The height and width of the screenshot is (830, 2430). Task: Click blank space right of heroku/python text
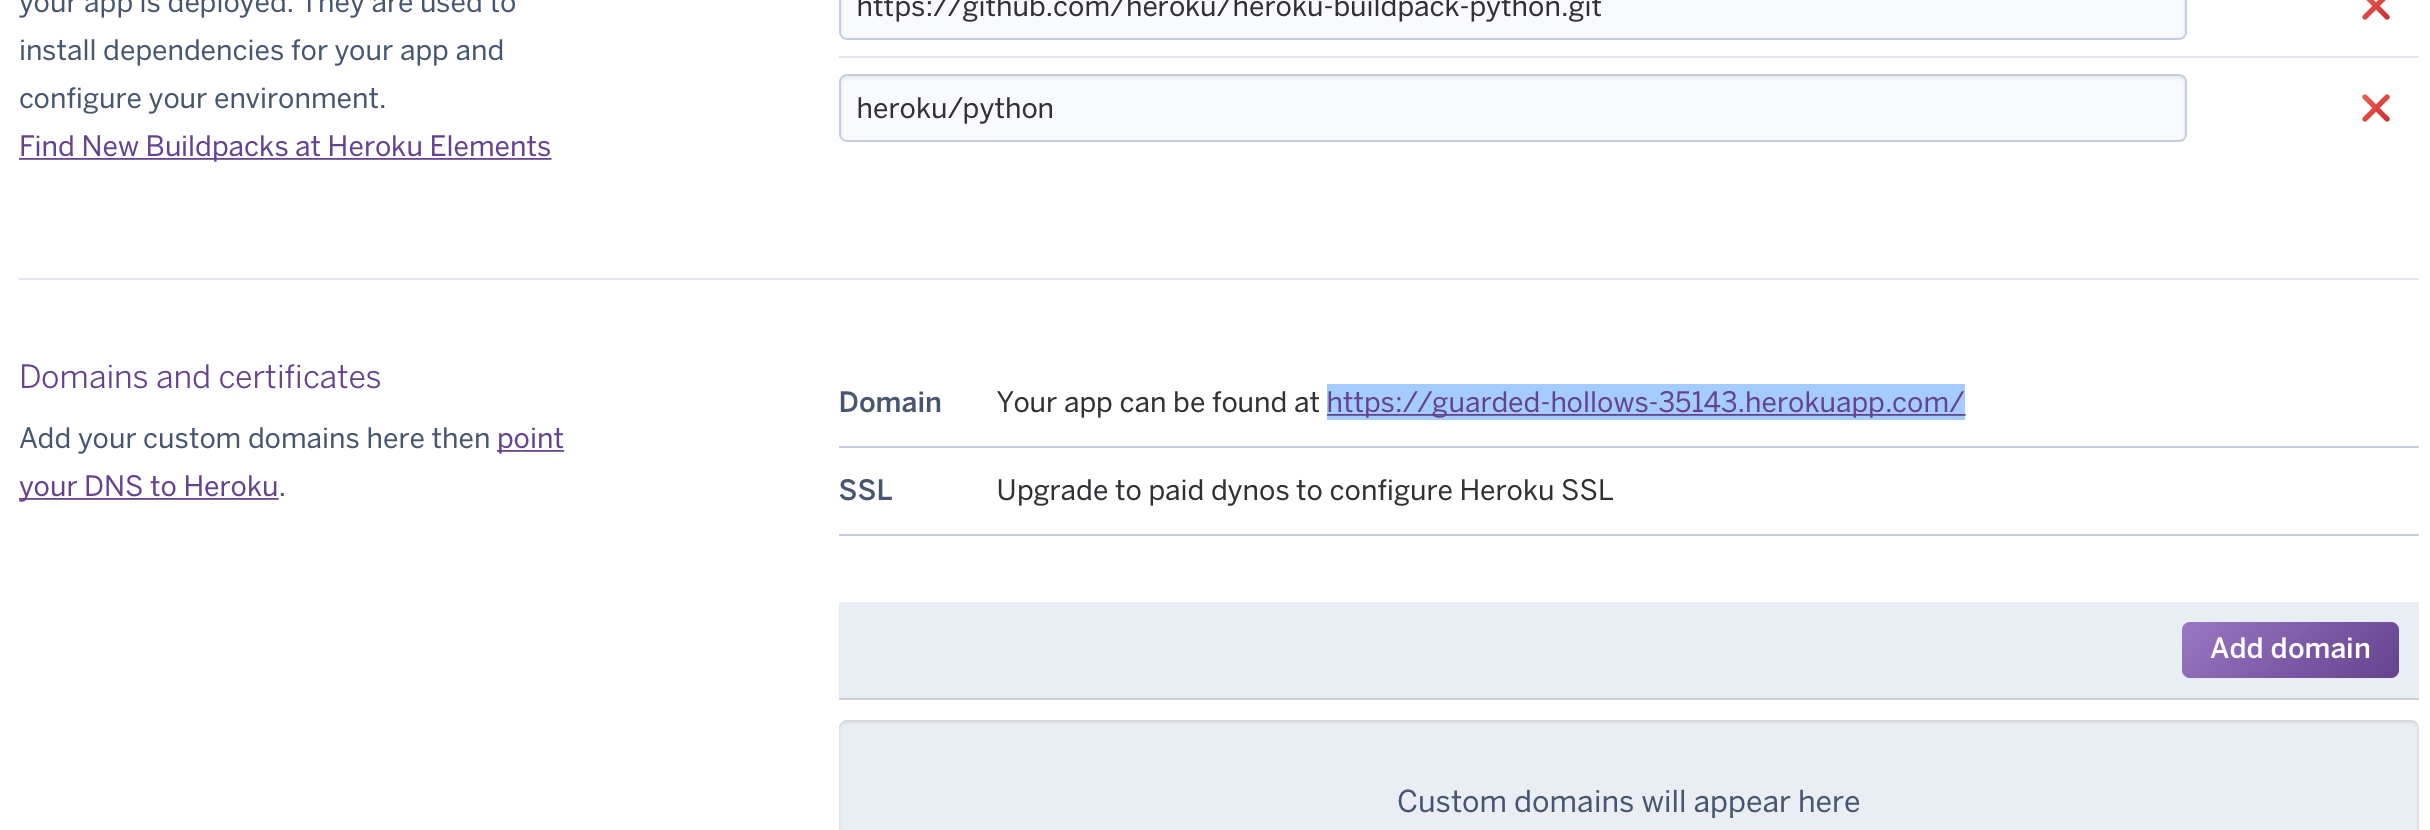click(x=1600, y=108)
